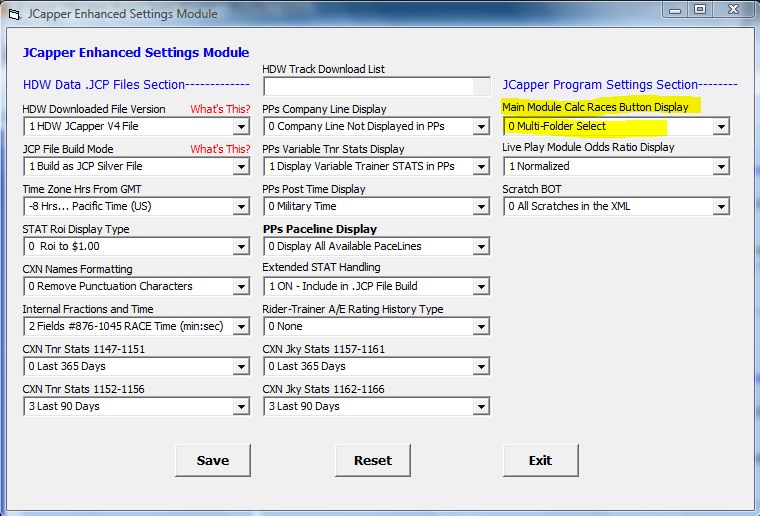Close the JCapper Enhanced Settings window
The width and height of the screenshot is (760, 516).
coord(733,10)
